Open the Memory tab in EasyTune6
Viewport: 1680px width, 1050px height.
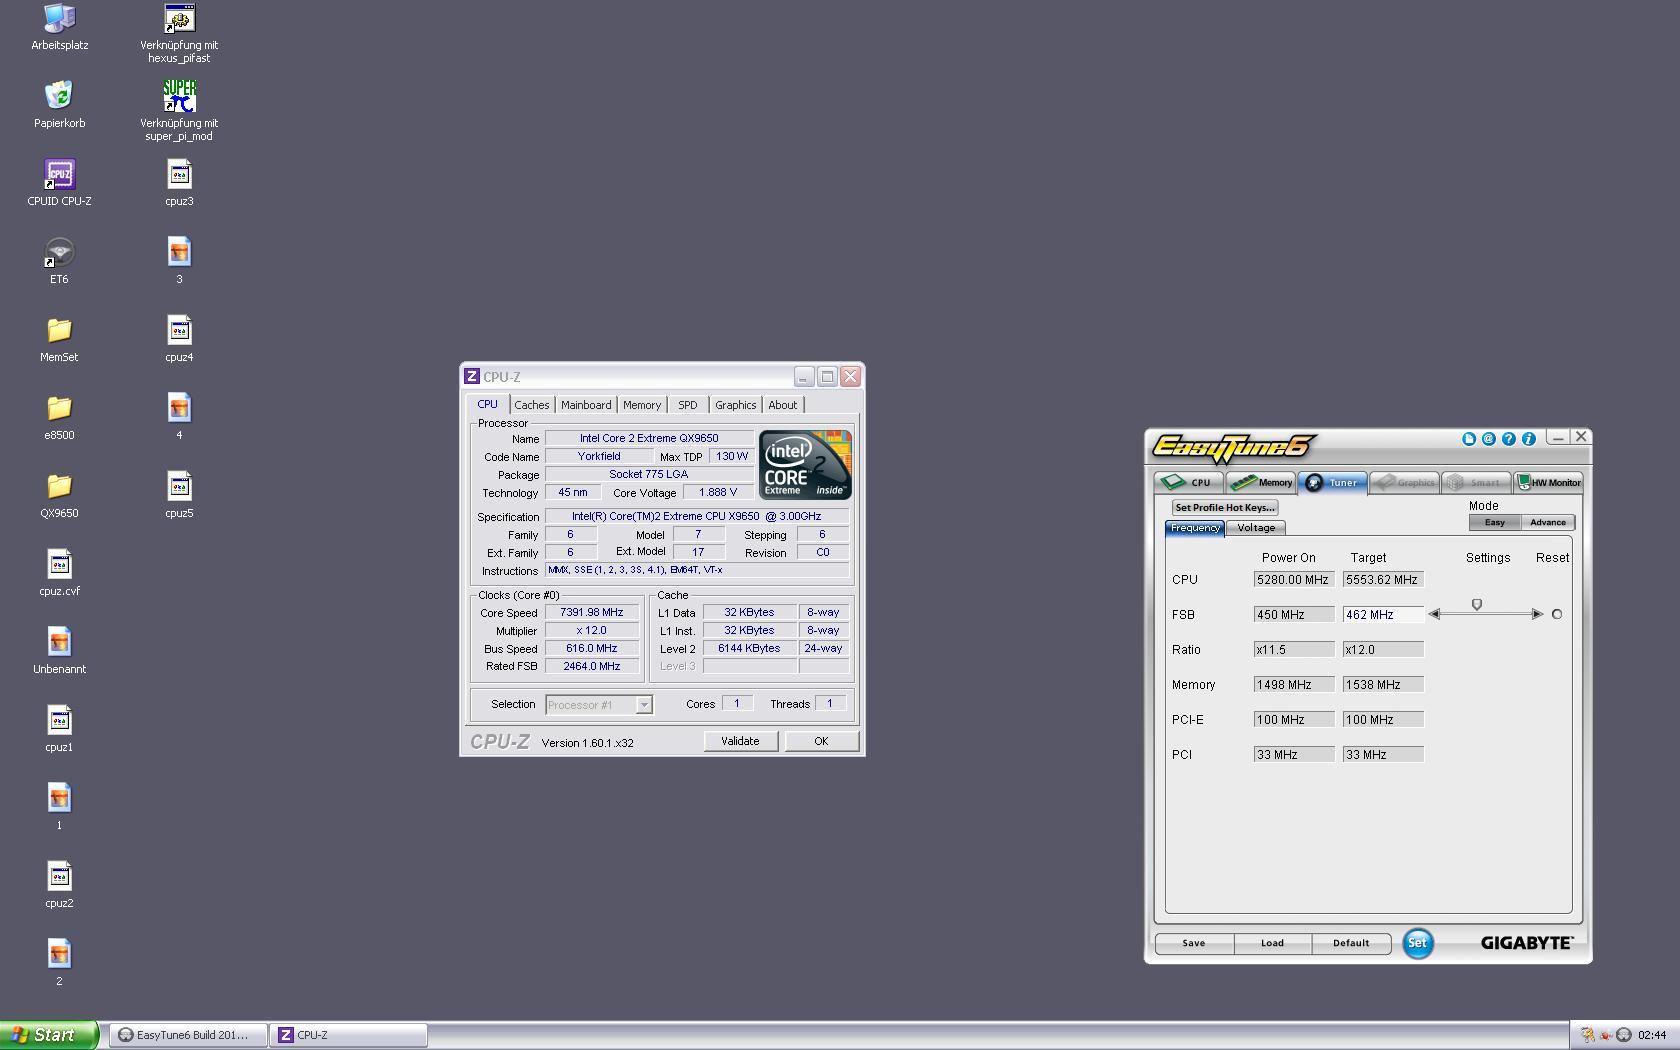(1261, 482)
